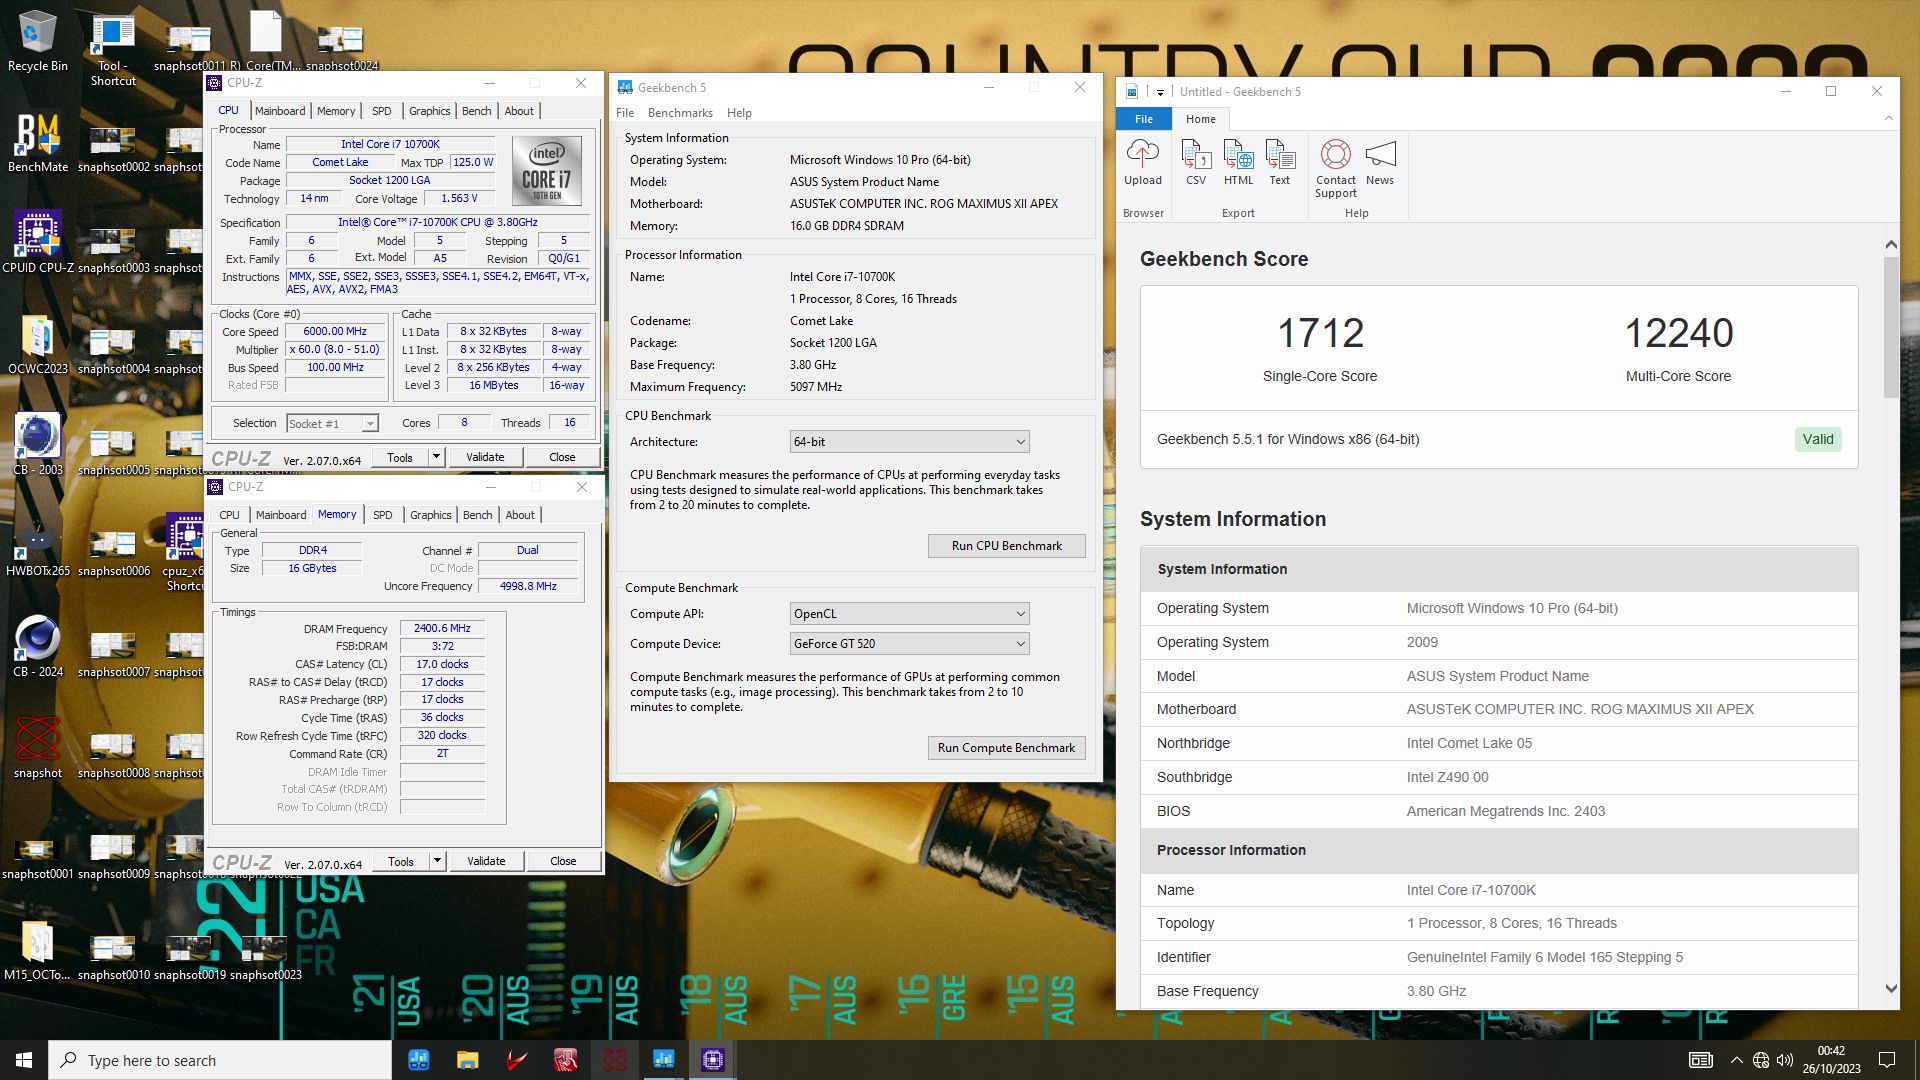This screenshot has width=1920, height=1080.
Task: Select the CB - 2024 desktop icon
Action: point(38,646)
